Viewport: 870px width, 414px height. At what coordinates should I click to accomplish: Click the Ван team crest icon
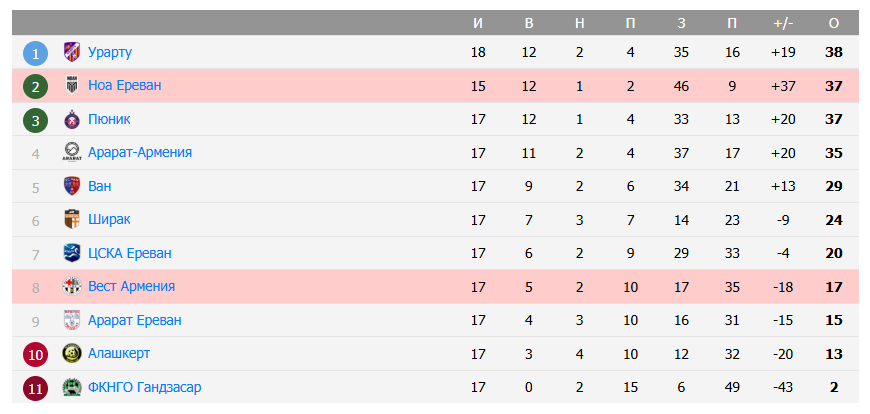[71, 186]
